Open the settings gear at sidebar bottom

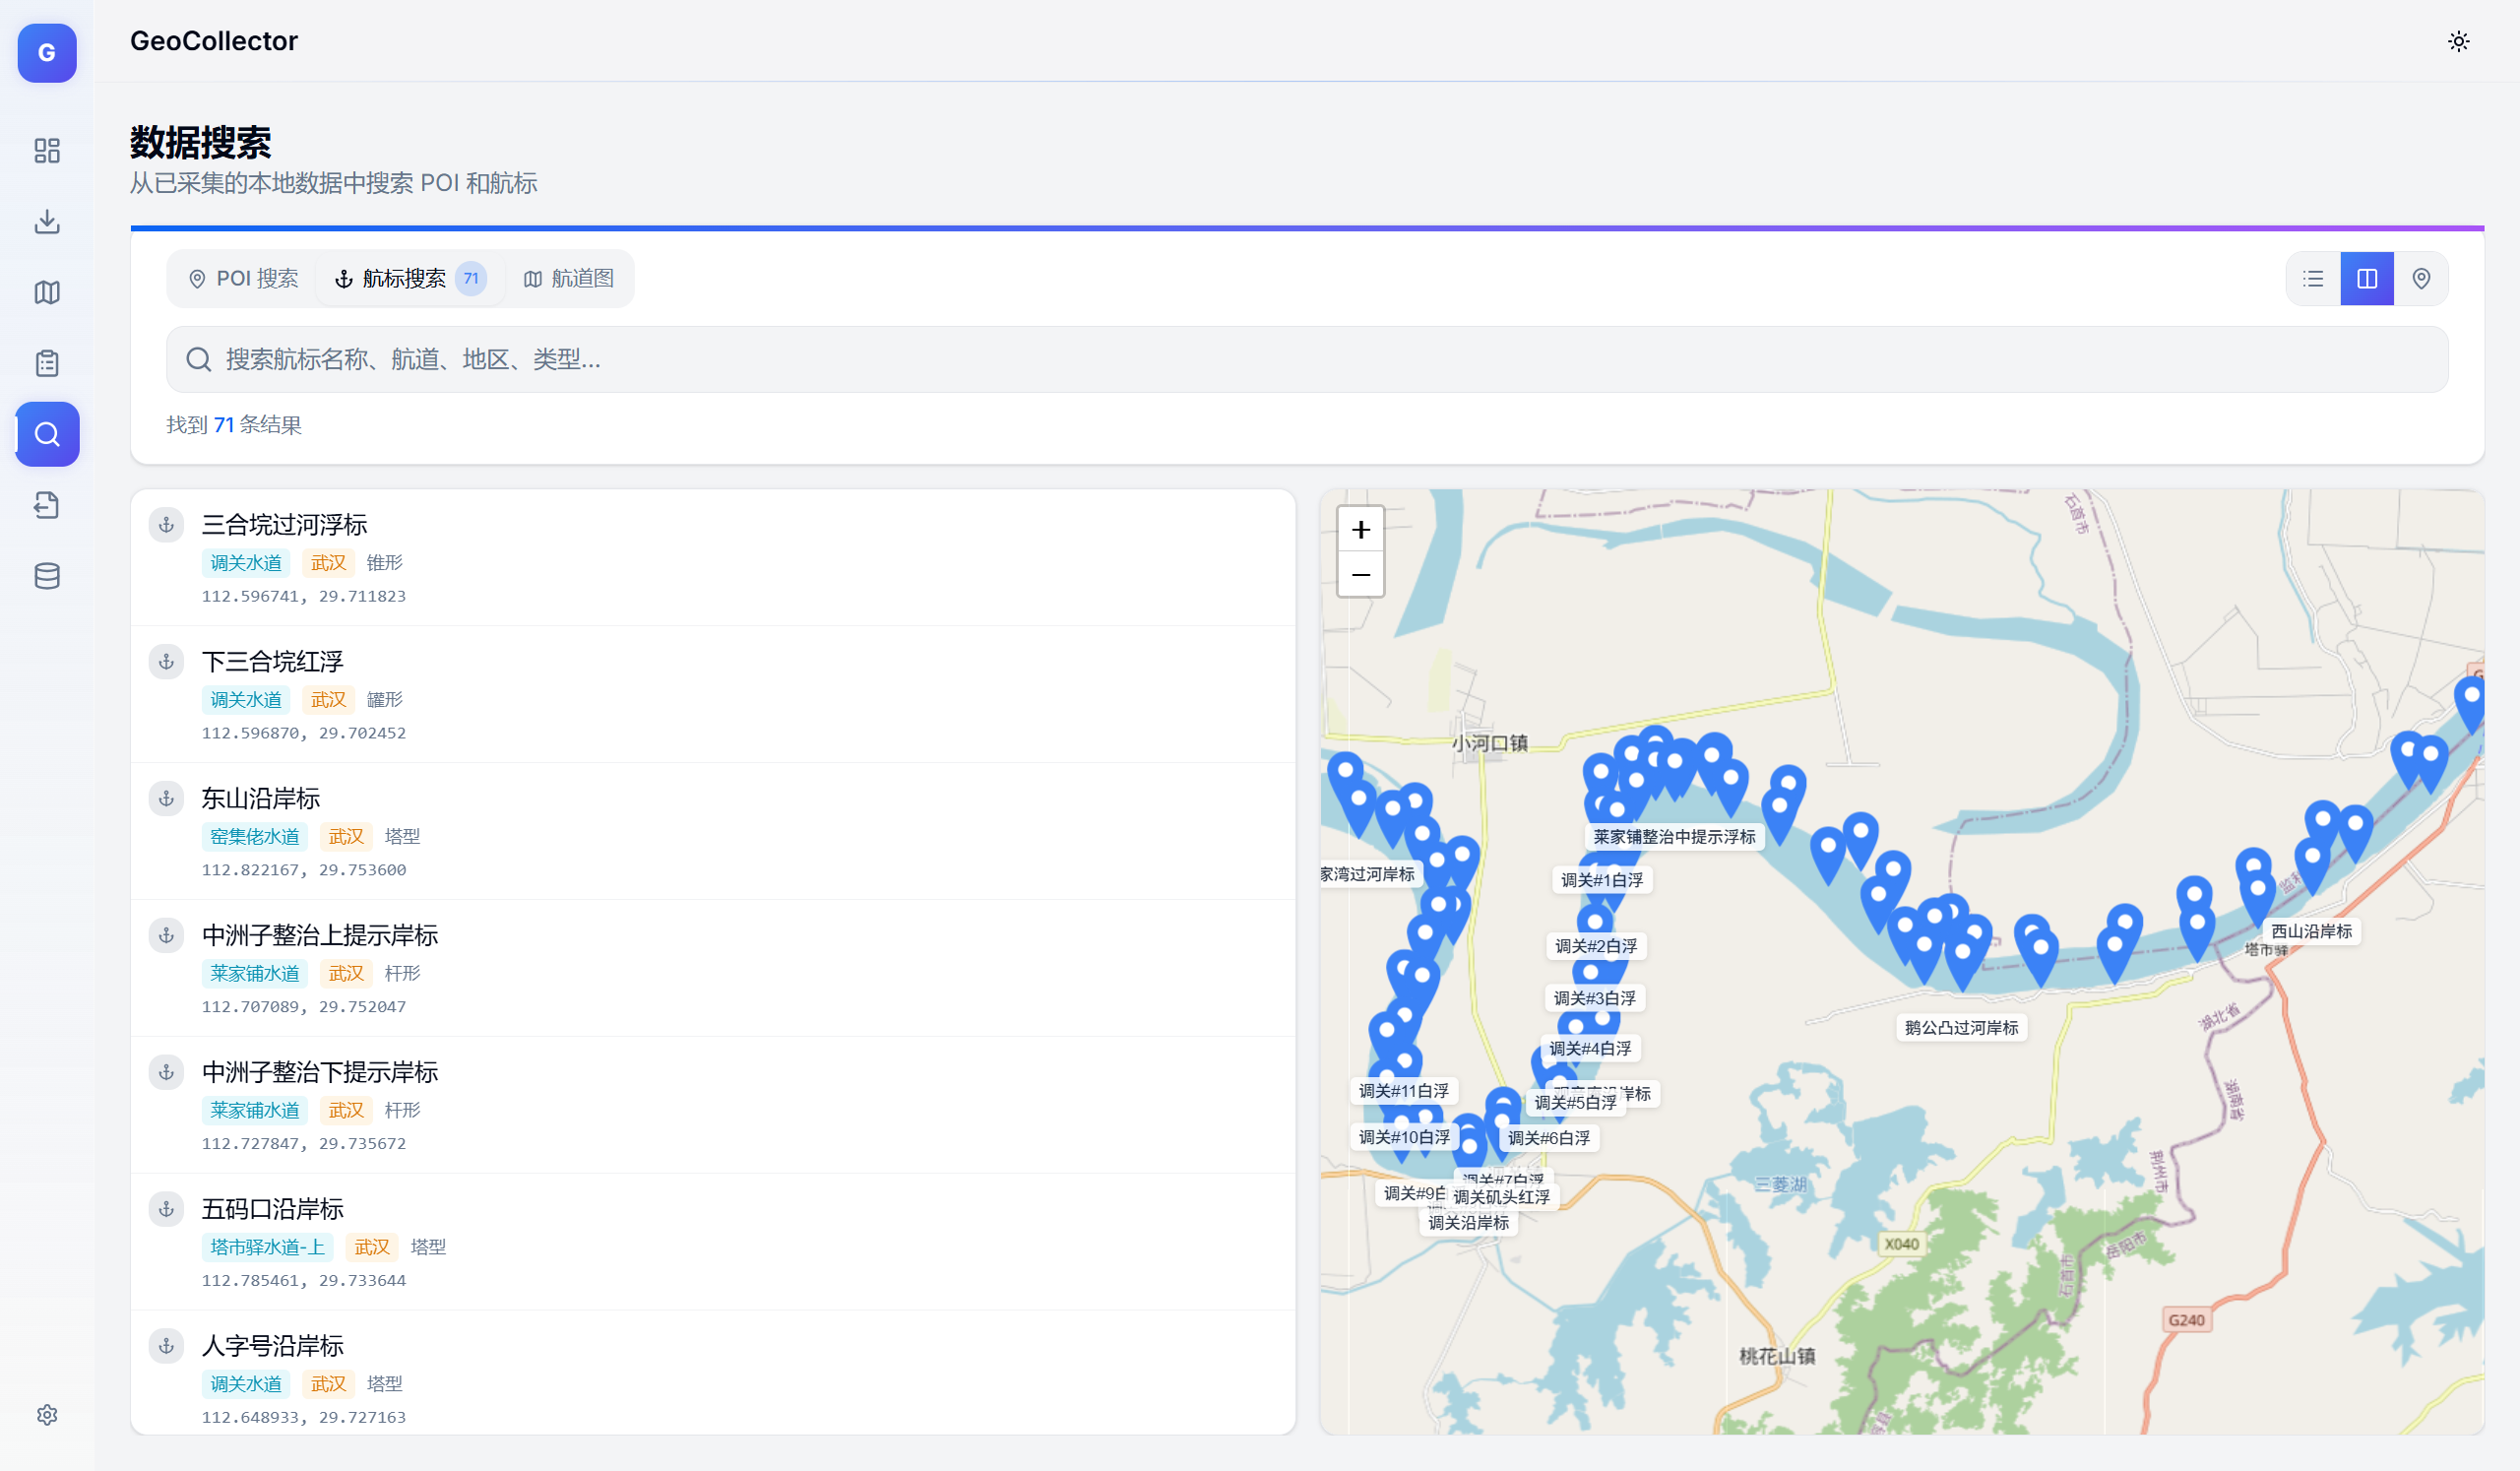(x=47, y=1414)
